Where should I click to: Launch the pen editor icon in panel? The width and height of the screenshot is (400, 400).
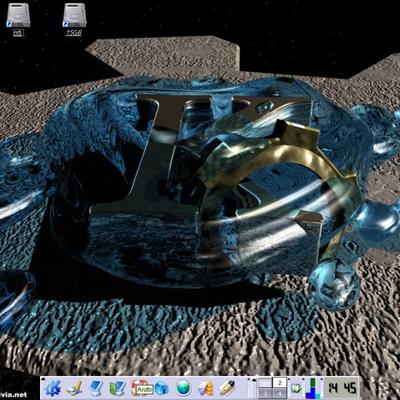tap(227, 388)
